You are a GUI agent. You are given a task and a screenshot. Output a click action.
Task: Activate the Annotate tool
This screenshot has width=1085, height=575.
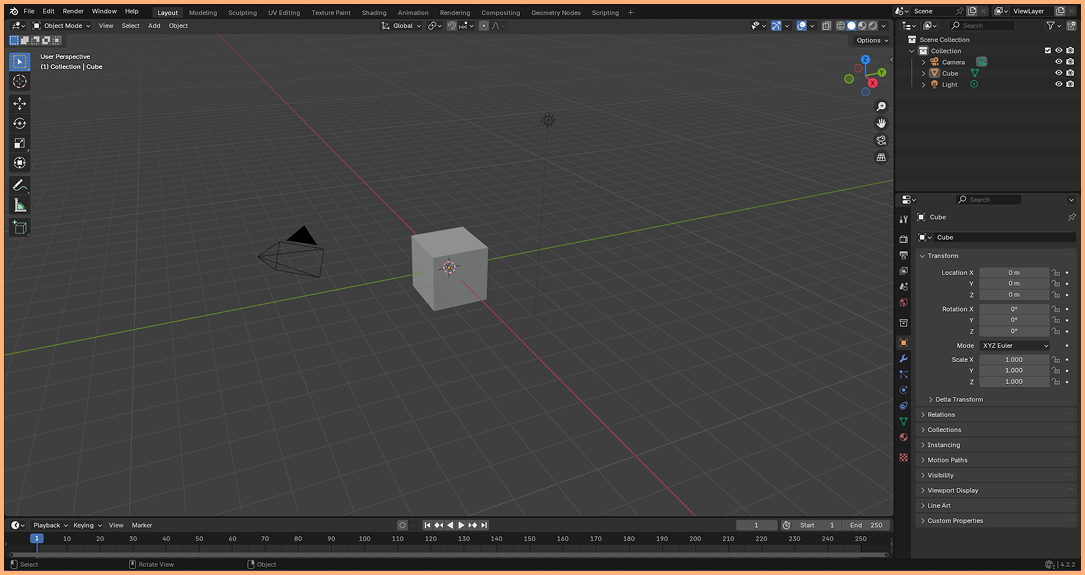click(19, 185)
